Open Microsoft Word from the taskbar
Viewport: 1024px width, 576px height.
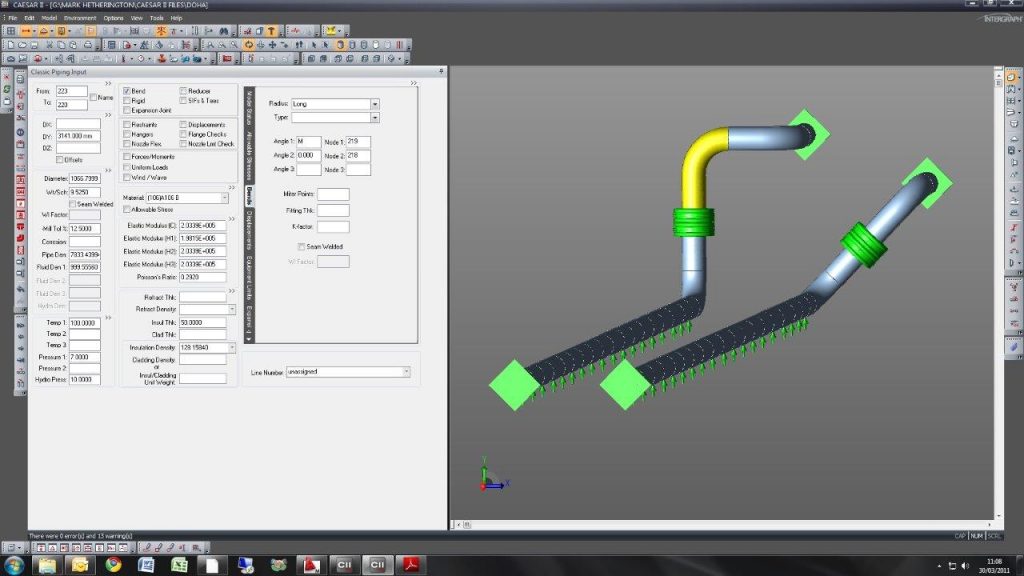click(146, 564)
